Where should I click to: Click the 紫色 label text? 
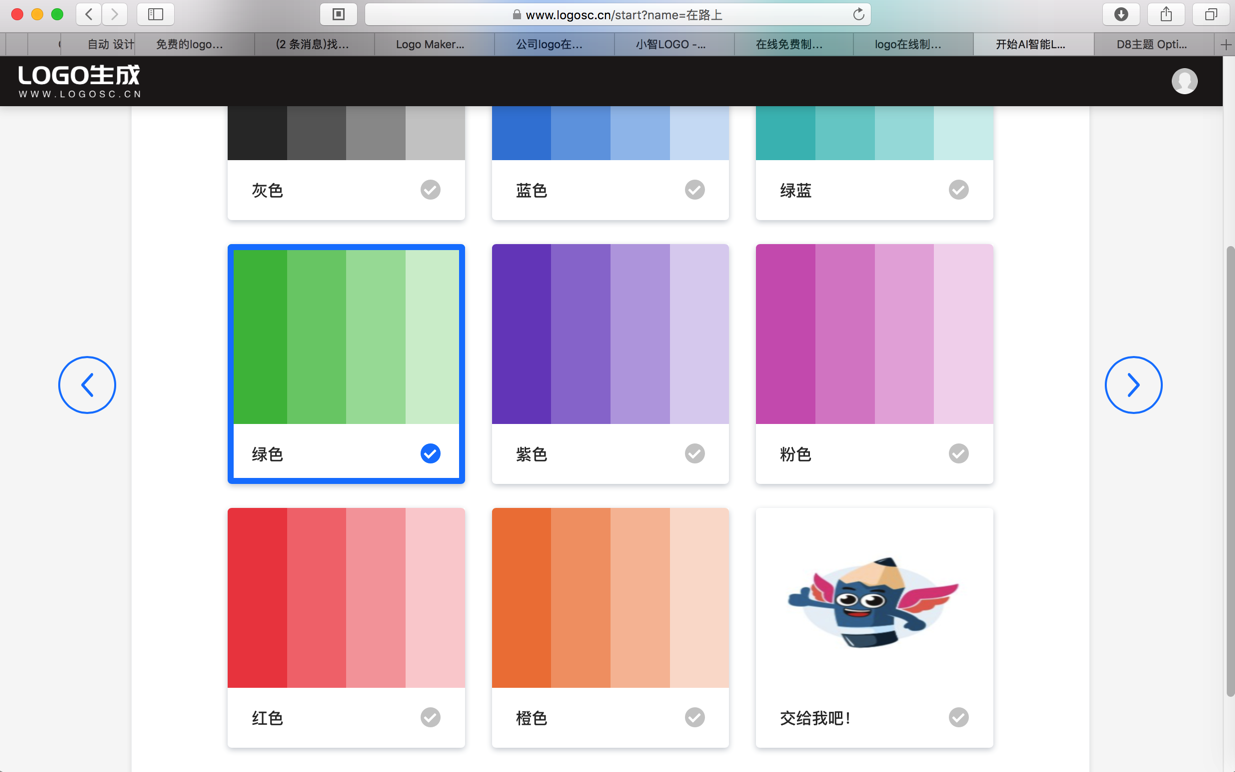click(531, 454)
